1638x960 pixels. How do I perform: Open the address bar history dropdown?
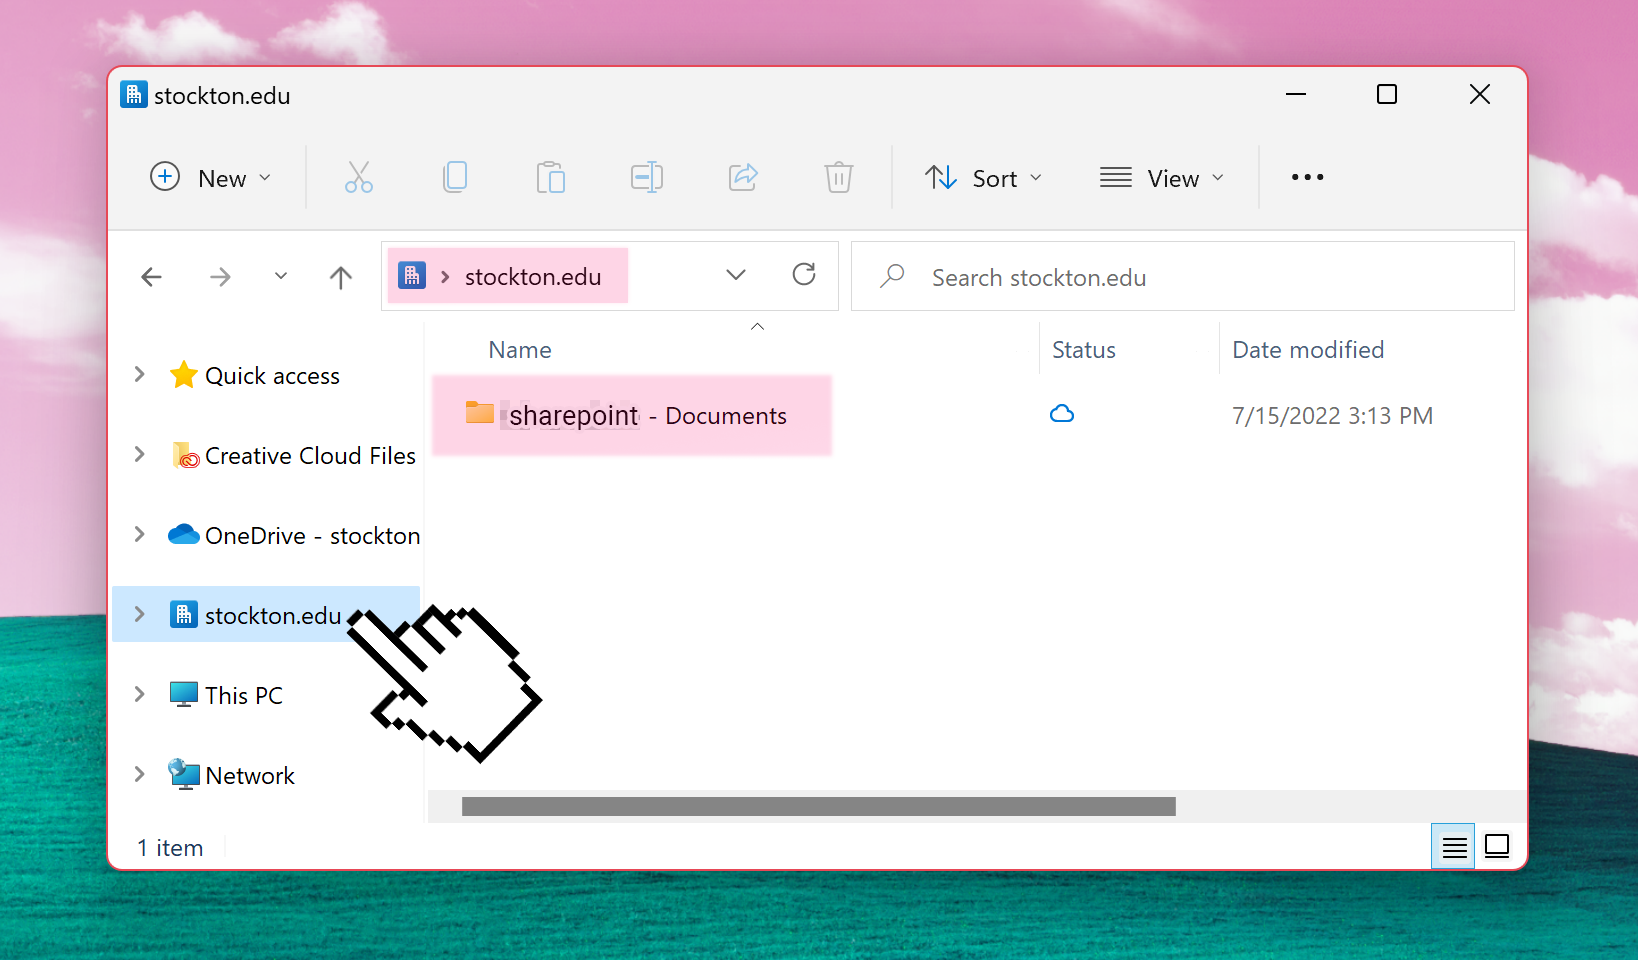(x=736, y=274)
